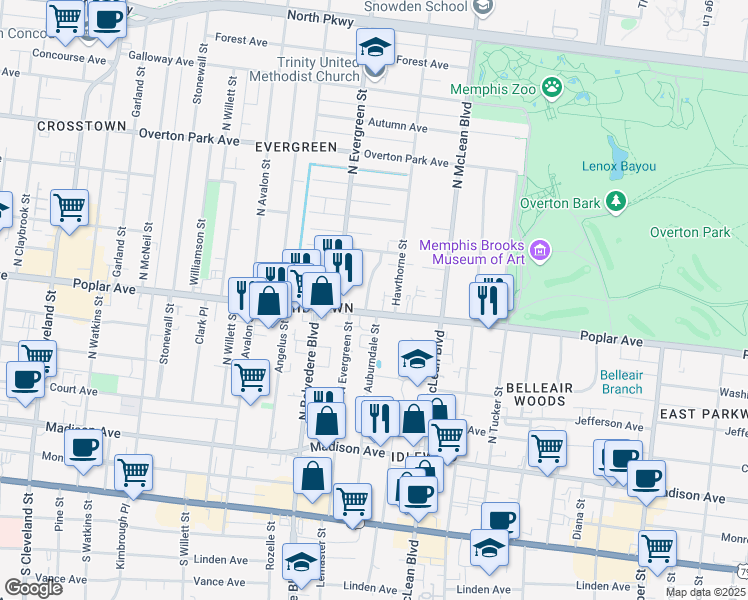The width and height of the screenshot is (748, 600).
Task: Click the shopping bag marker near Angelus St on Poplar
Action: (x=269, y=301)
